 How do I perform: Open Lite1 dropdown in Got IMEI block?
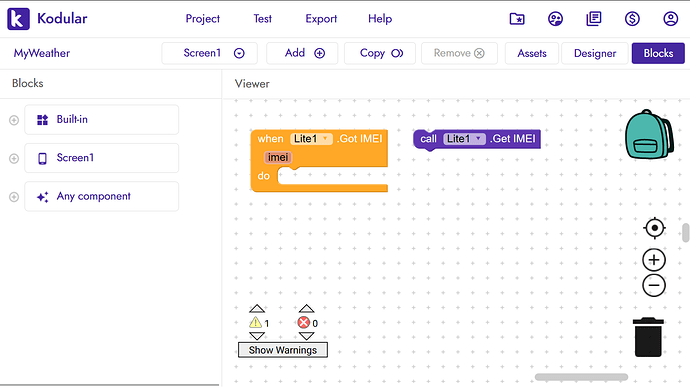pyautogui.click(x=311, y=139)
